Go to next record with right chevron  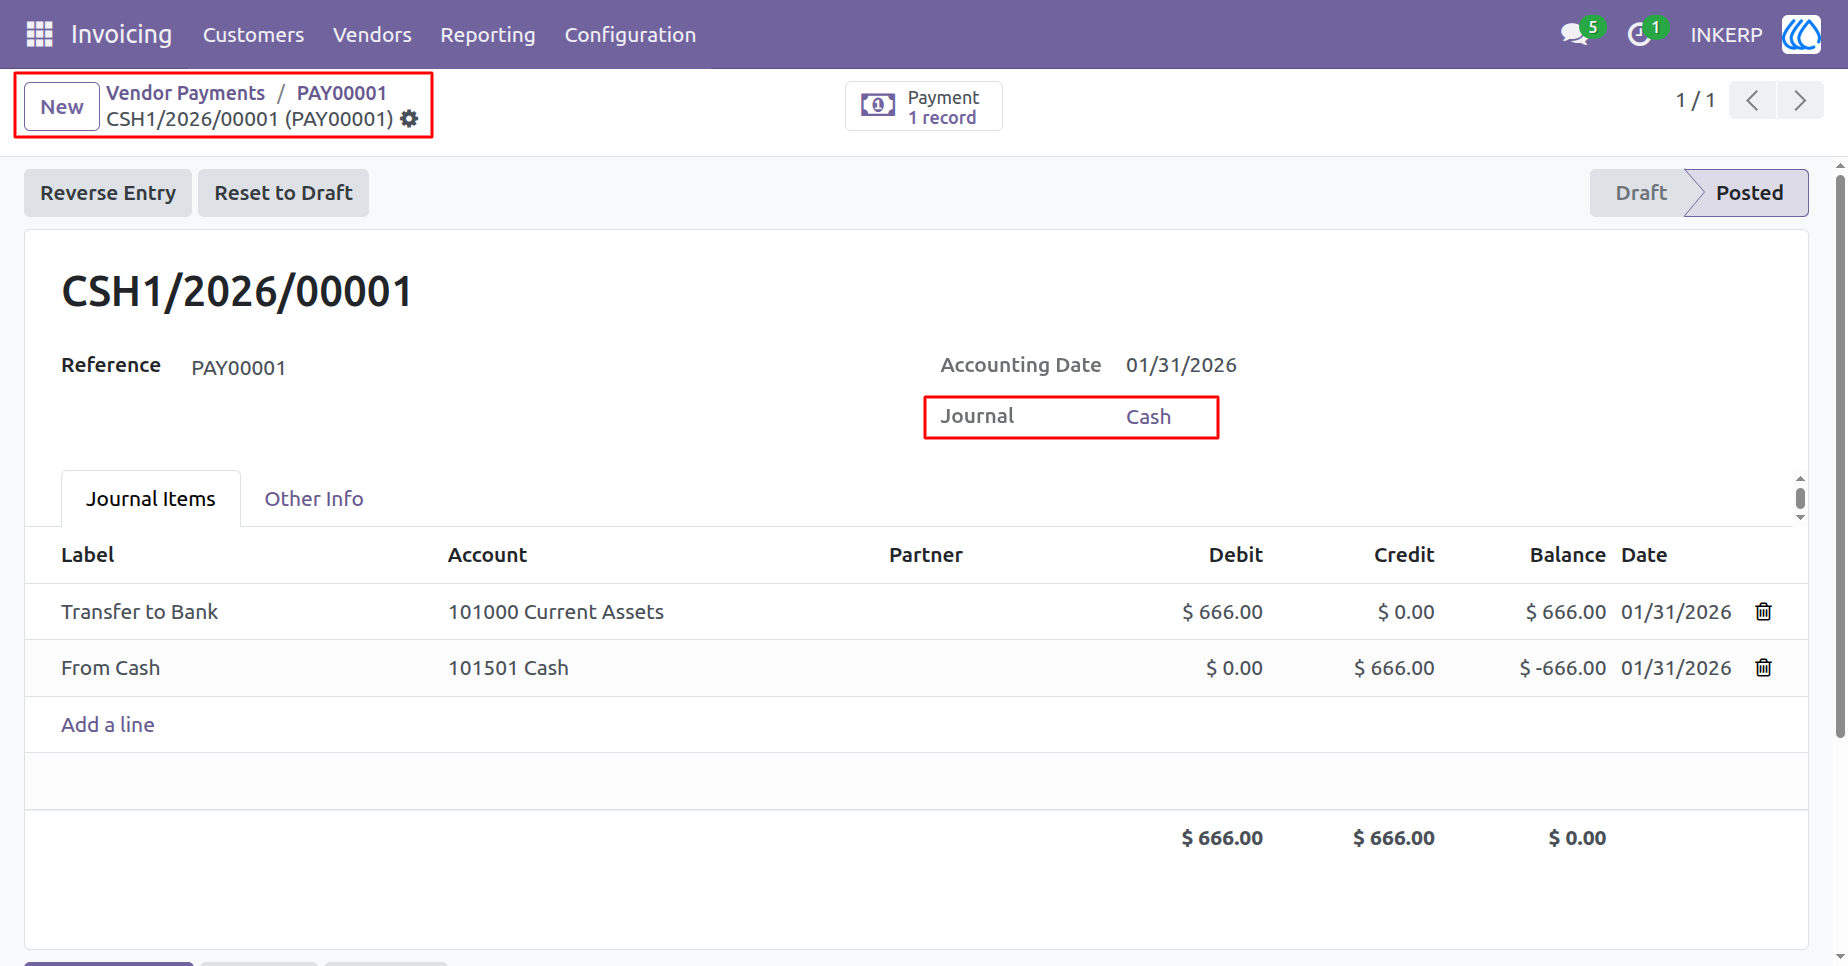tap(1800, 100)
